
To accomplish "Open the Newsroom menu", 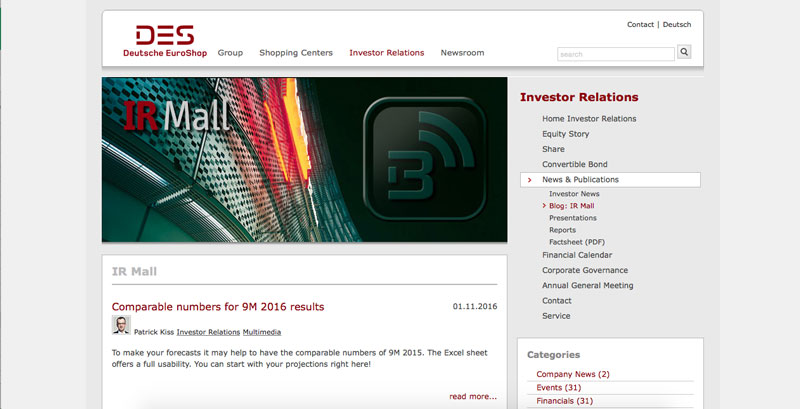I will click(462, 53).
